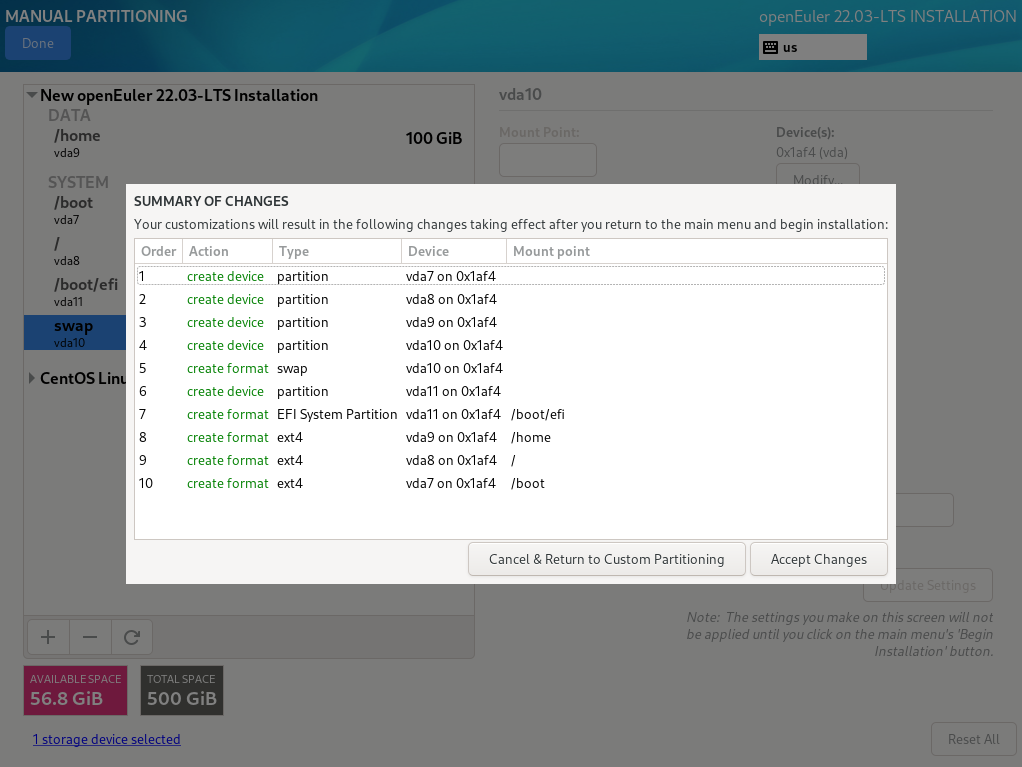
Task: Select the swap vda10 partition entry
Action: [74, 333]
